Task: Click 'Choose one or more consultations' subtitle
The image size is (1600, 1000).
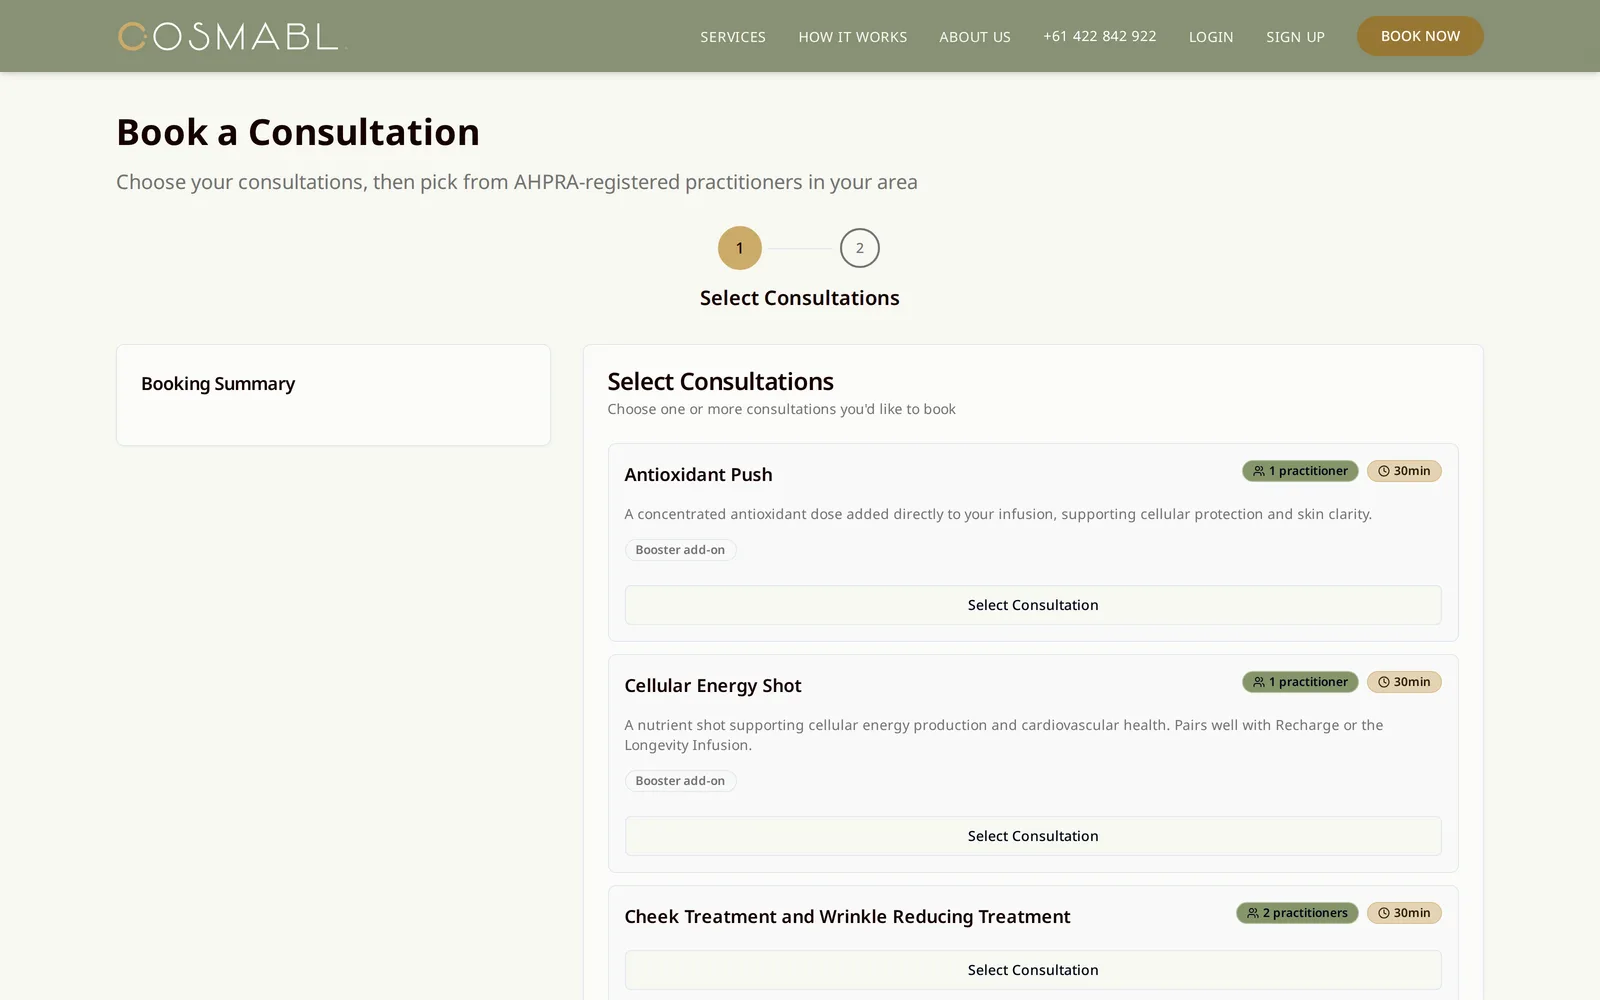Action: [x=781, y=409]
